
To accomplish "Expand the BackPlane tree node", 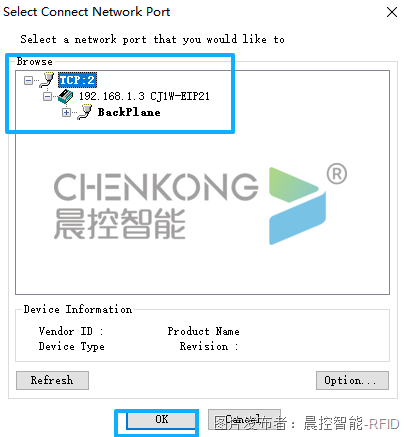I will (x=66, y=113).
